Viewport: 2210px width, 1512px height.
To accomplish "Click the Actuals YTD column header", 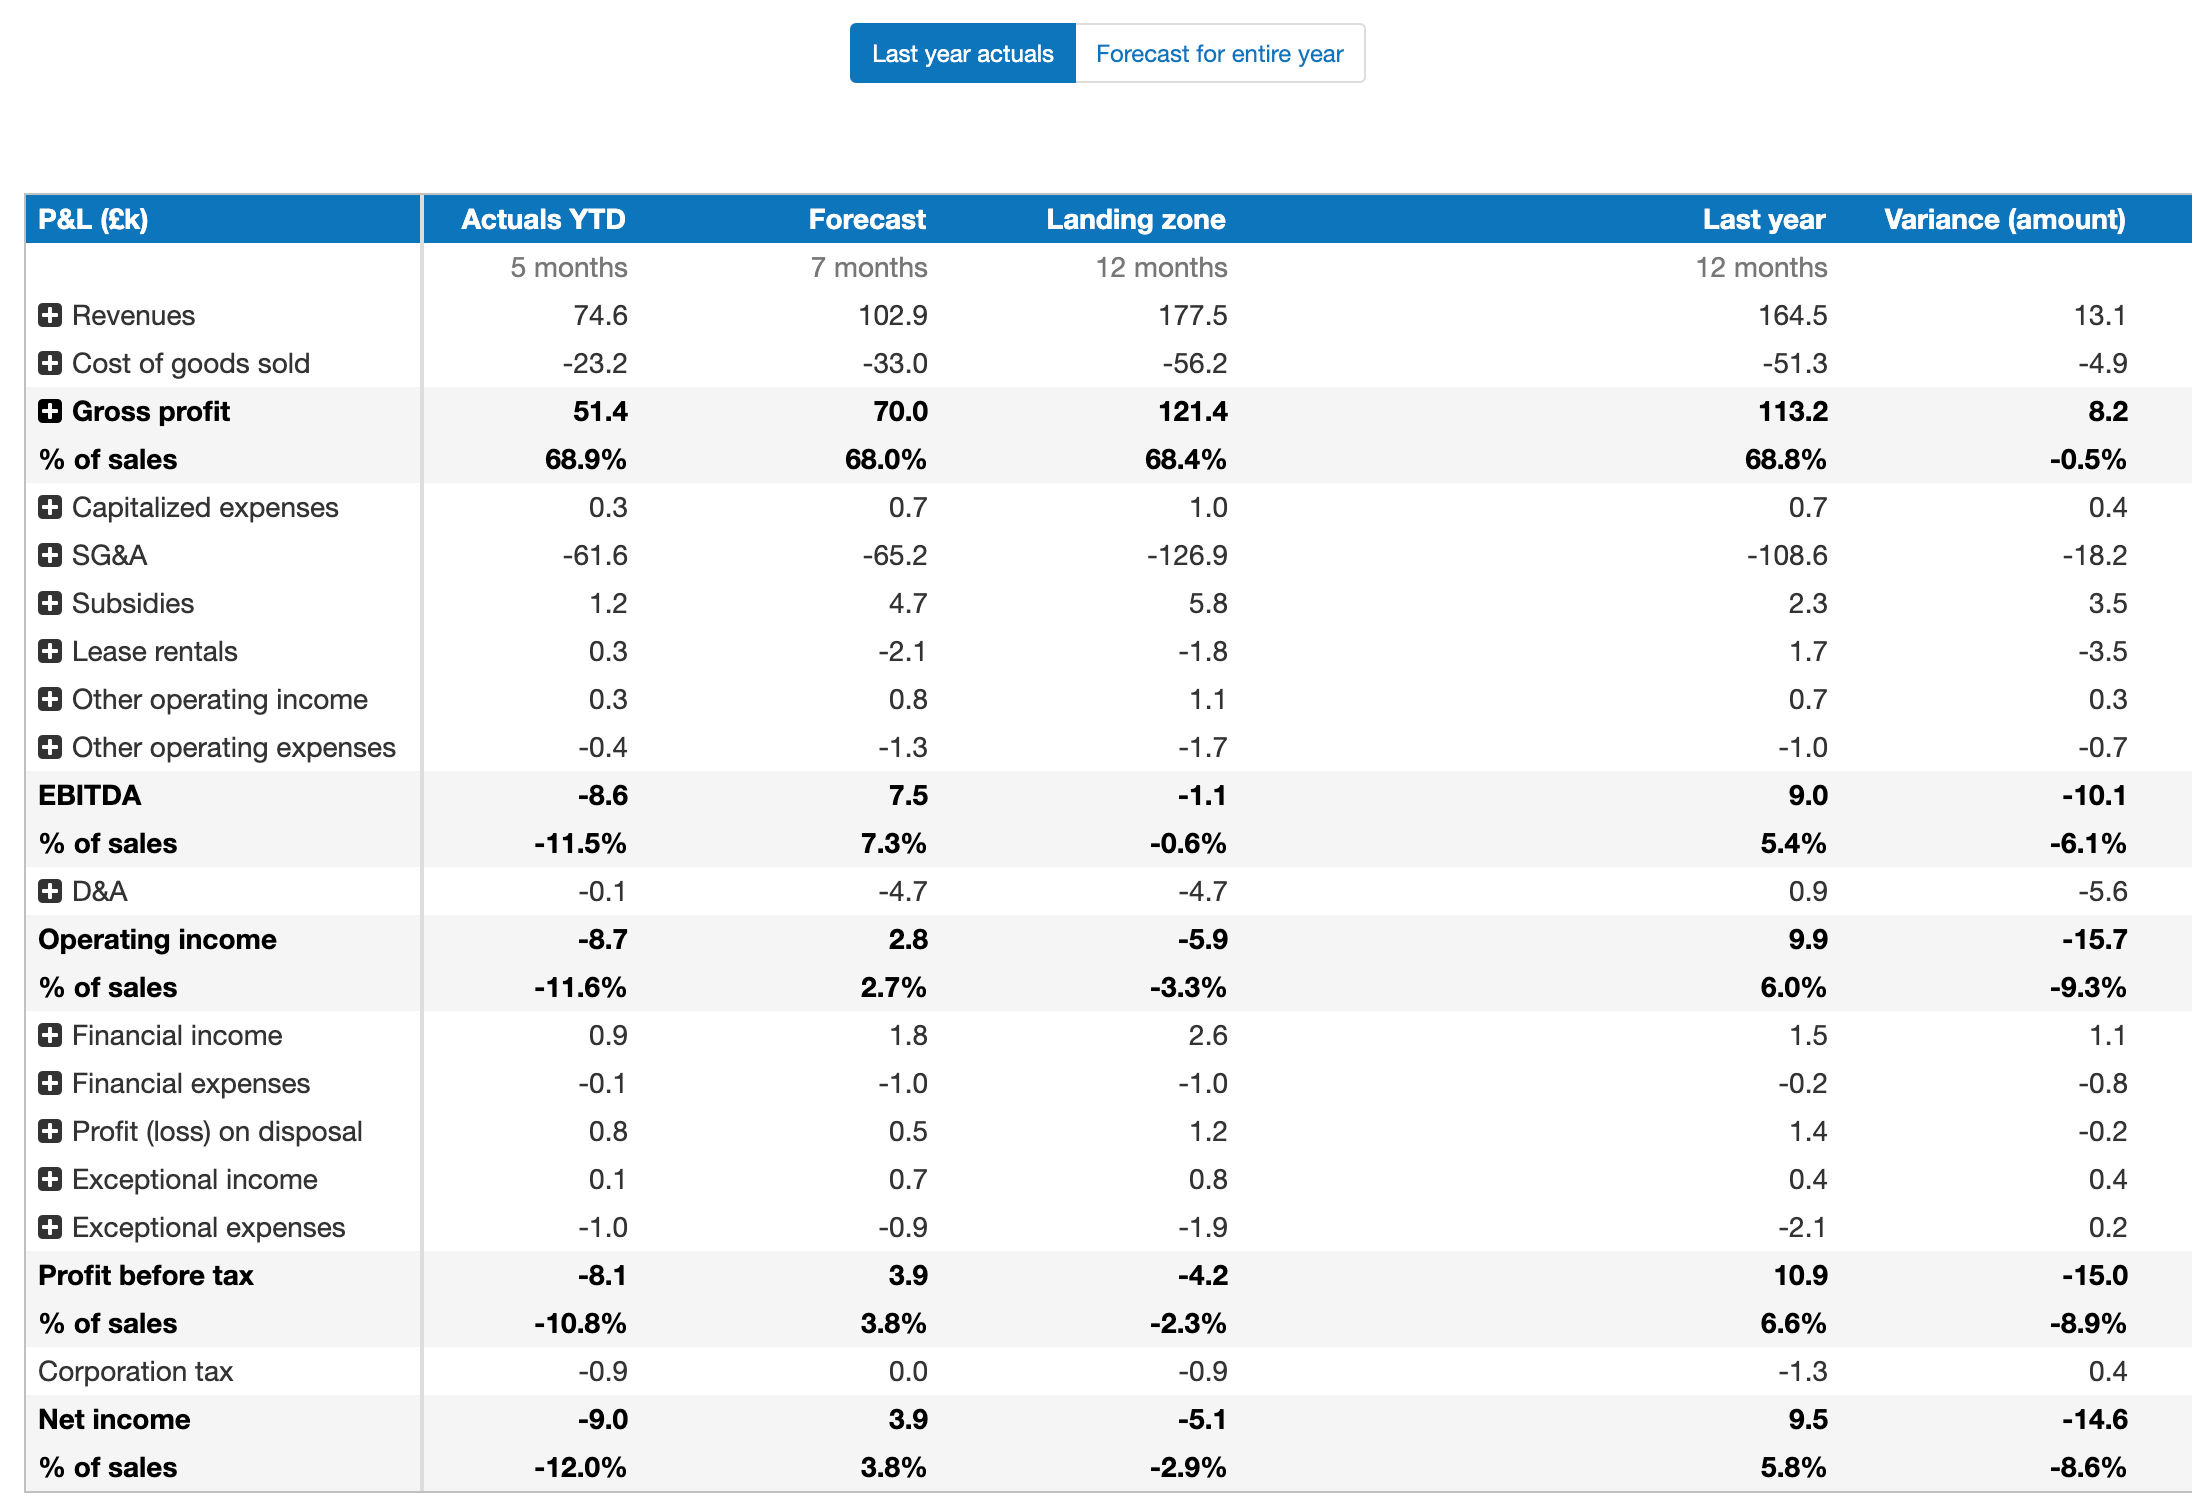I will [543, 220].
